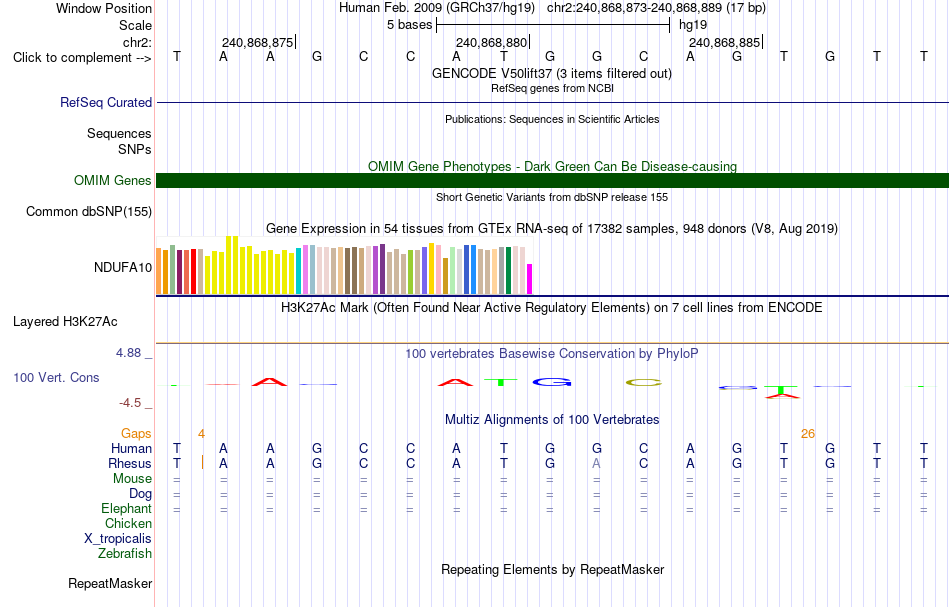Select the Mouse species row label

coord(132,479)
